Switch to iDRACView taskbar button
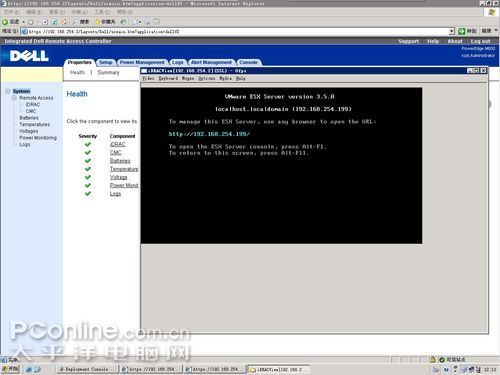The height and width of the screenshot is (375, 500). pos(278,369)
